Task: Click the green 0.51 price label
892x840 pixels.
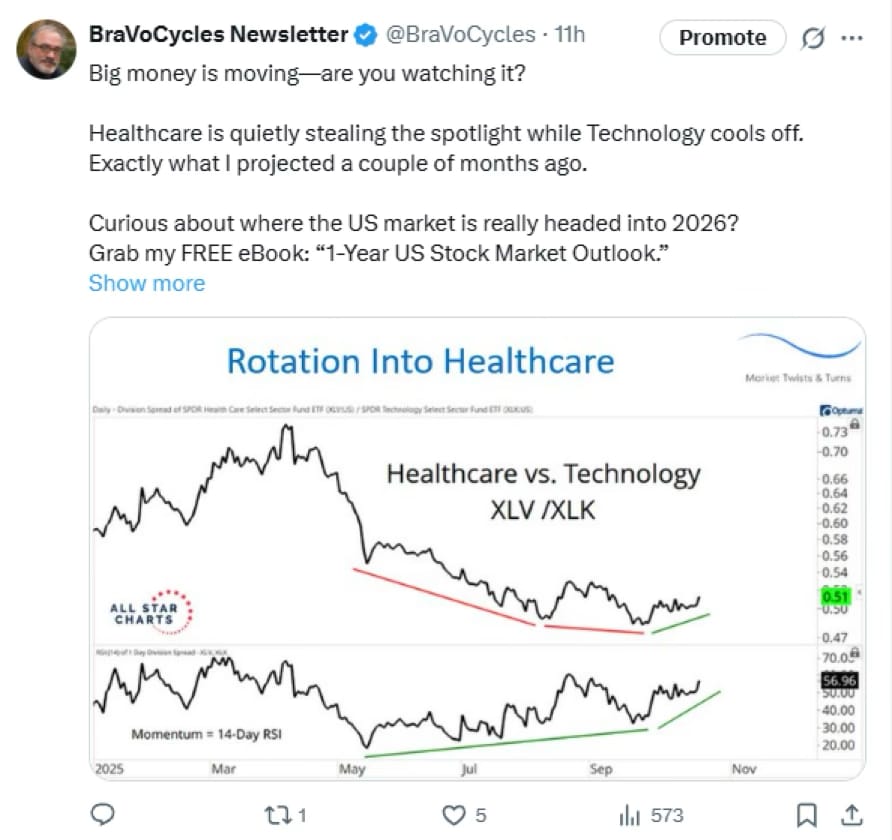Action: [835, 596]
